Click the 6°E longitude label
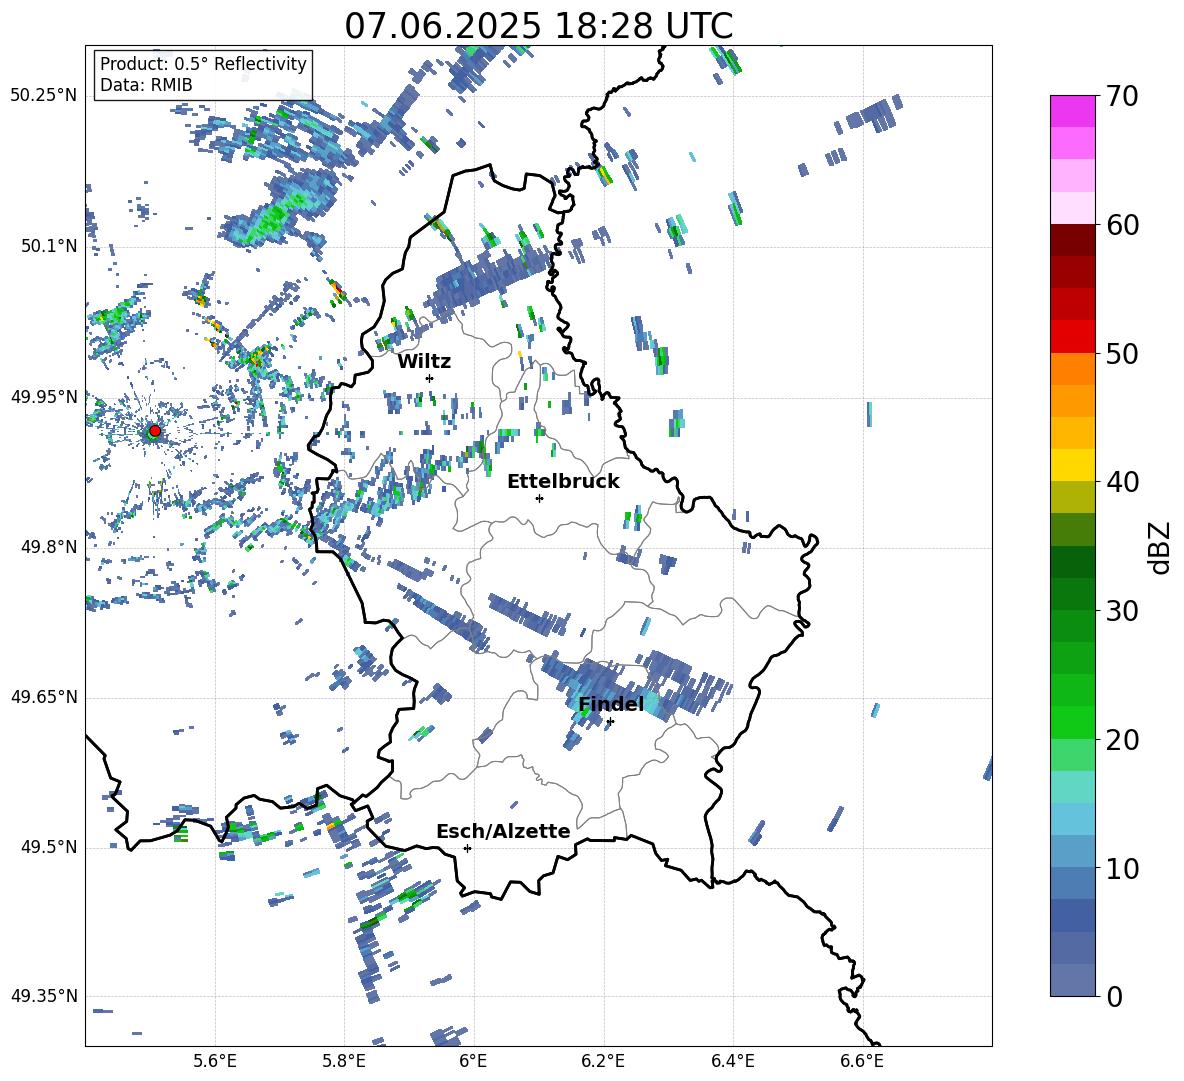This screenshot has width=1184, height=1081. (x=473, y=1061)
